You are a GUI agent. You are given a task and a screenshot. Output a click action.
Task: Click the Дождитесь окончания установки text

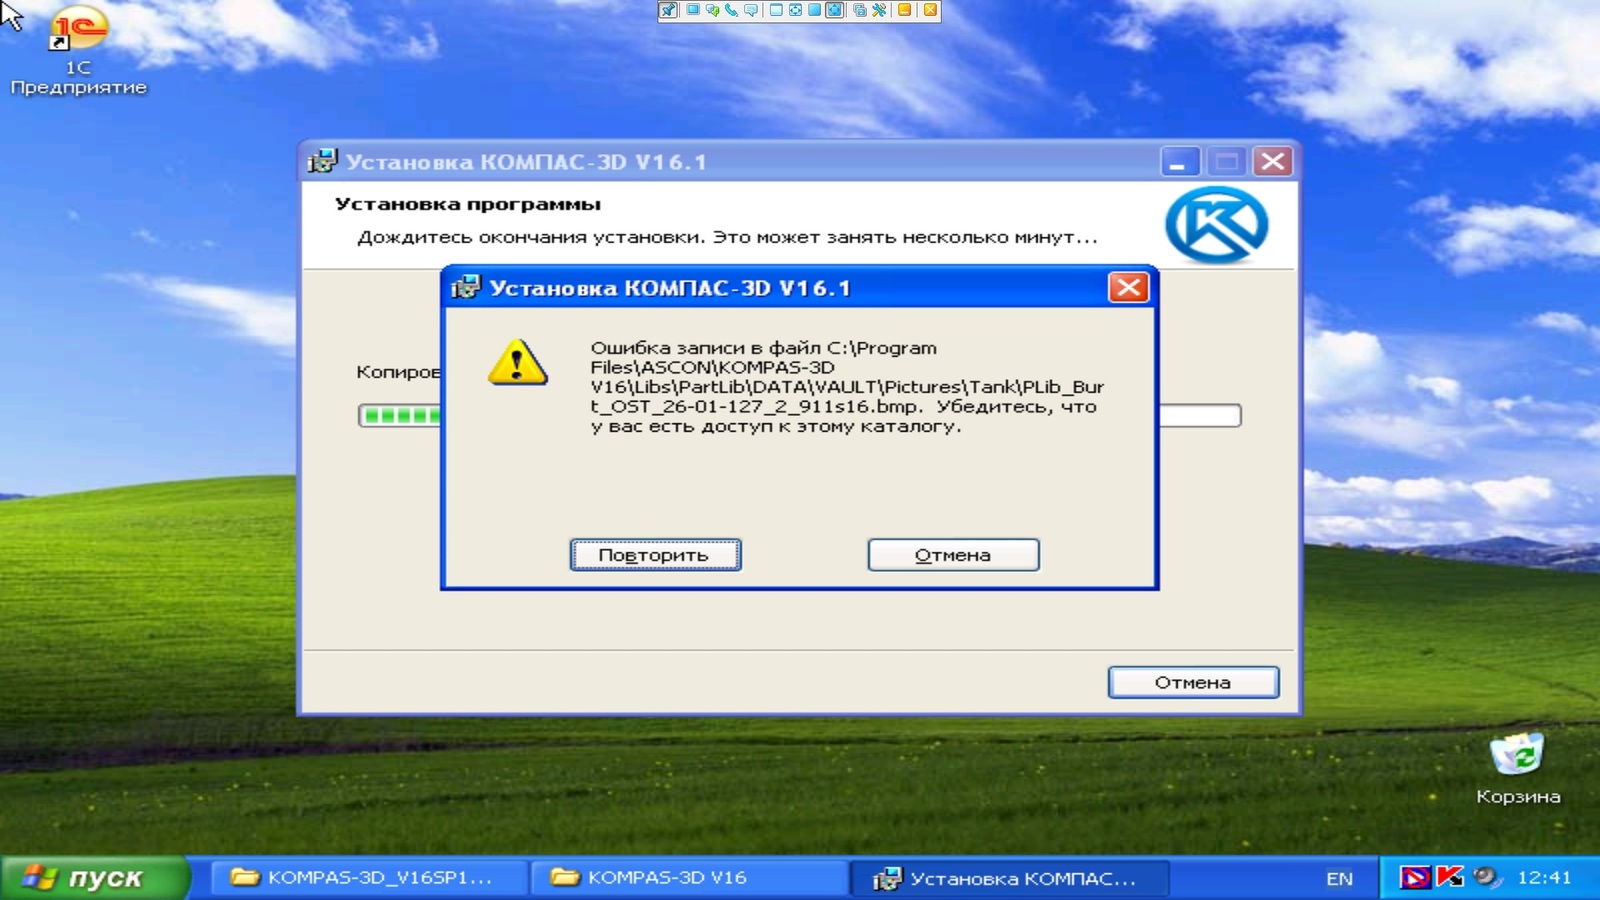click(727, 237)
